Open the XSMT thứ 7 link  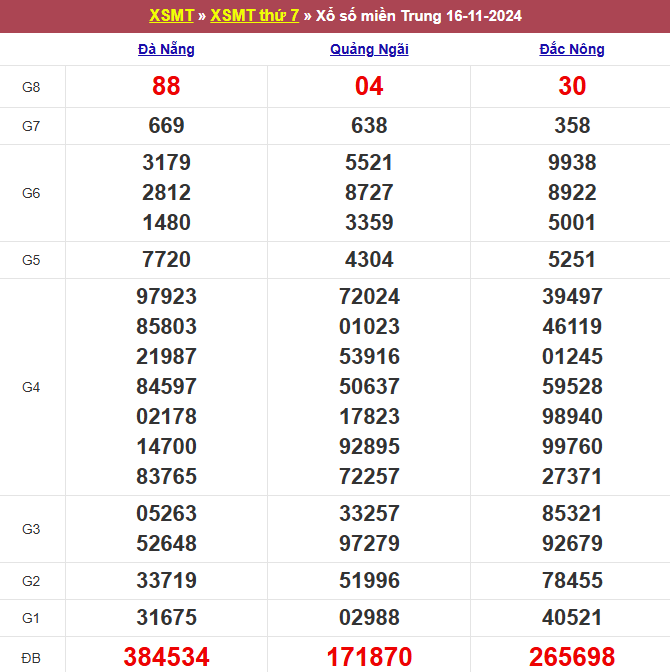(x=255, y=16)
